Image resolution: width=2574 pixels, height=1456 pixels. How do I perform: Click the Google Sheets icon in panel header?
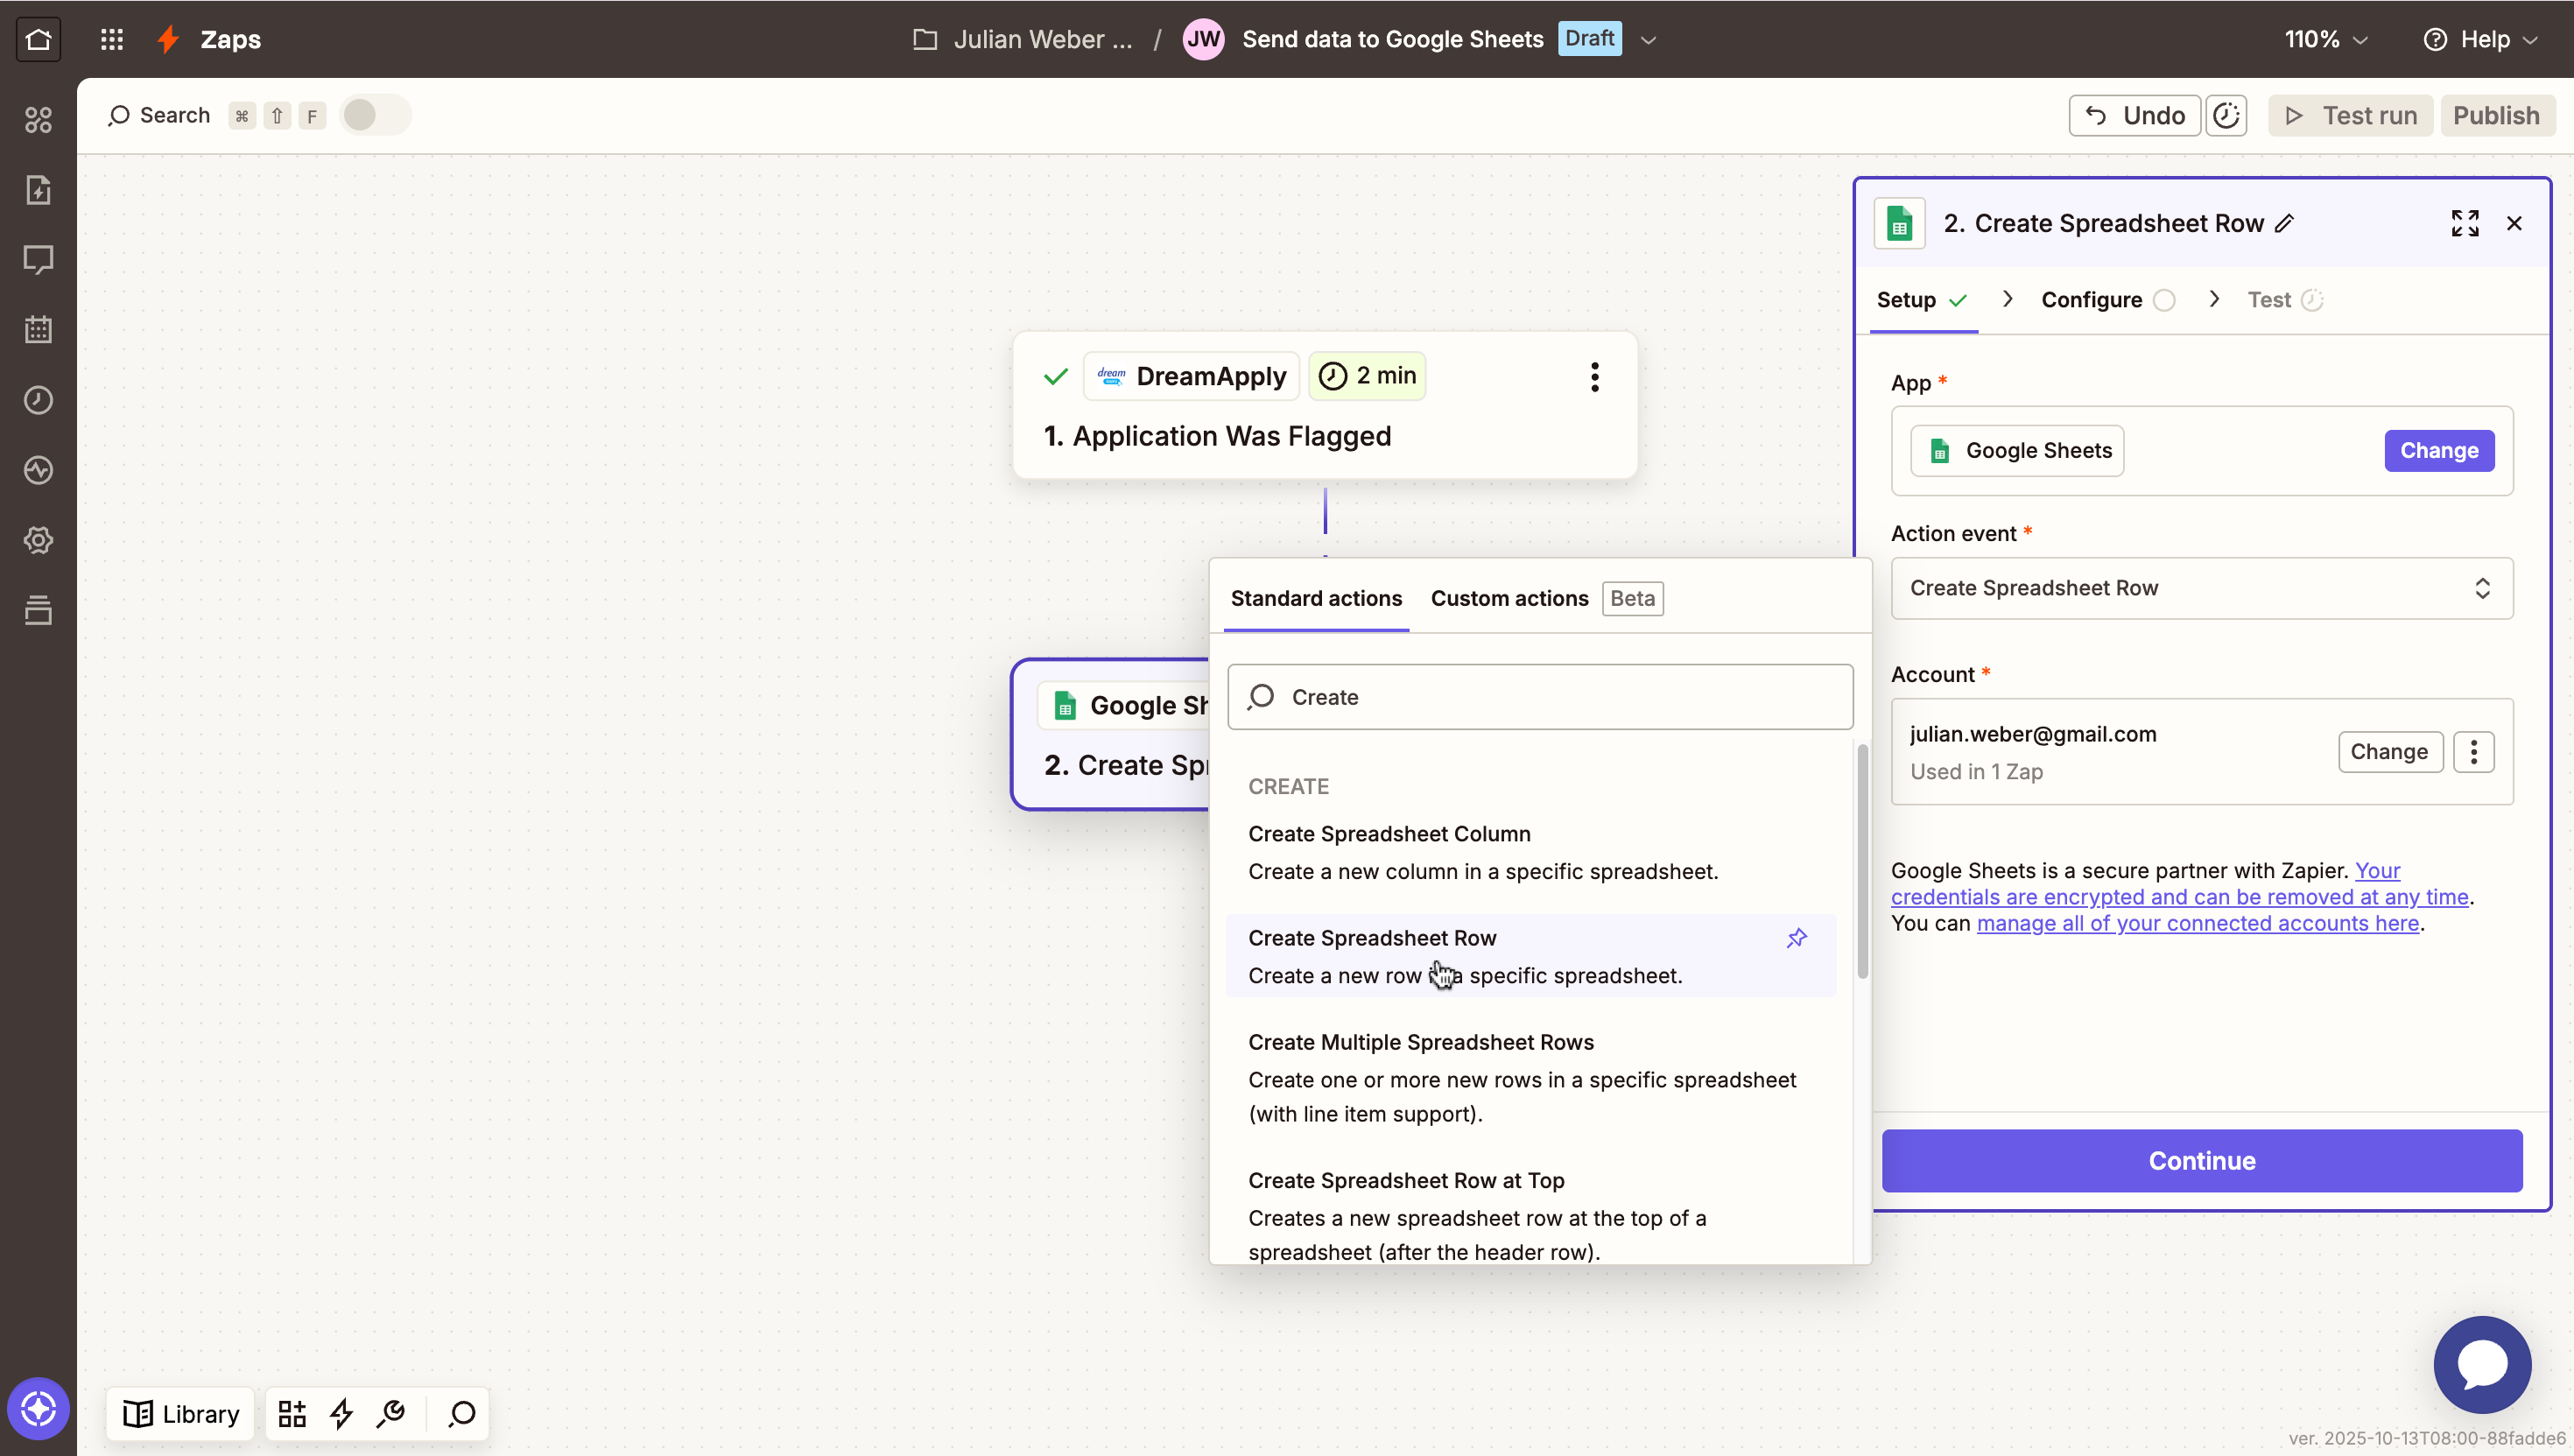(x=1899, y=223)
